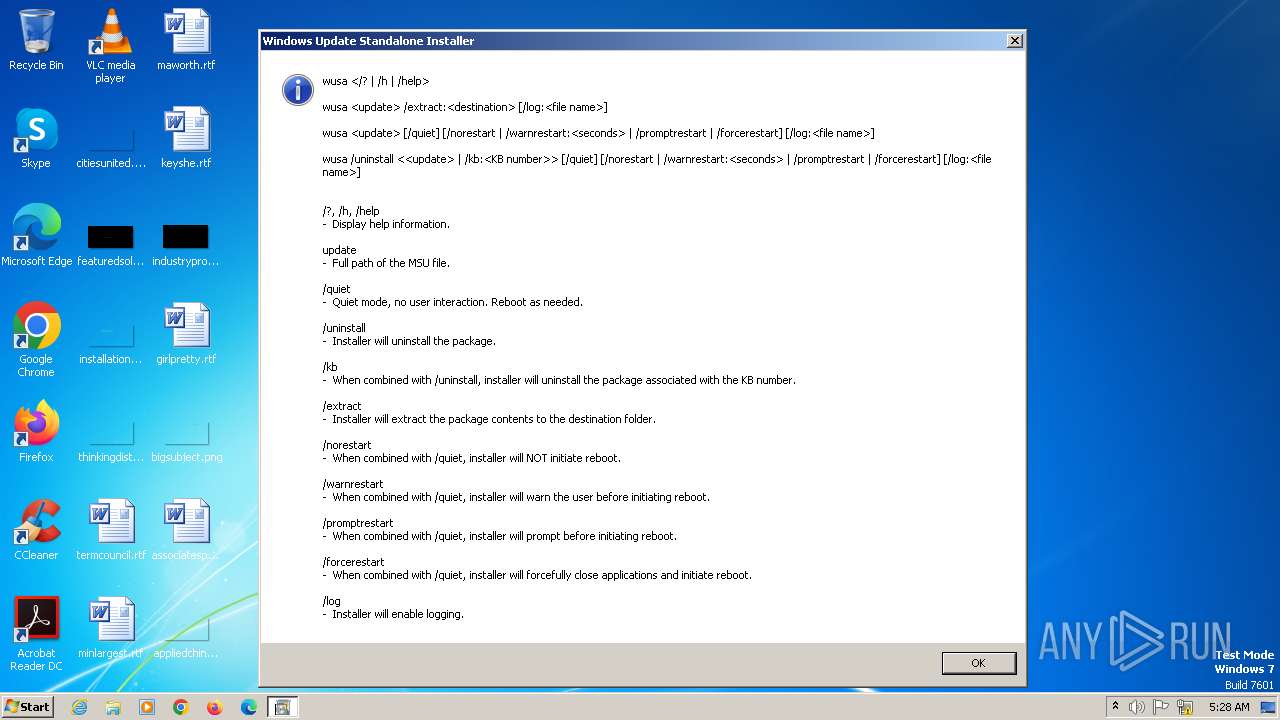Viewport: 1280px width, 720px height.
Task: Click the '/promptrestart' option heading text
Action: click(358, 523)
